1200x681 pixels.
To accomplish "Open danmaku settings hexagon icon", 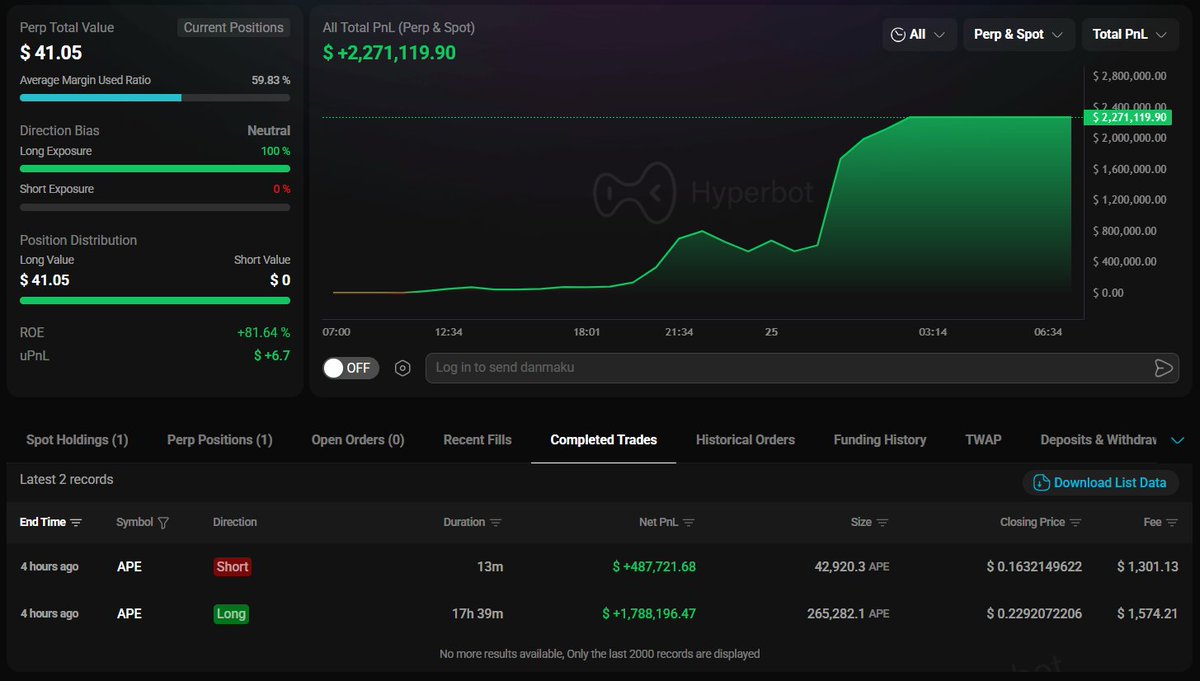I will click(403, 368).
